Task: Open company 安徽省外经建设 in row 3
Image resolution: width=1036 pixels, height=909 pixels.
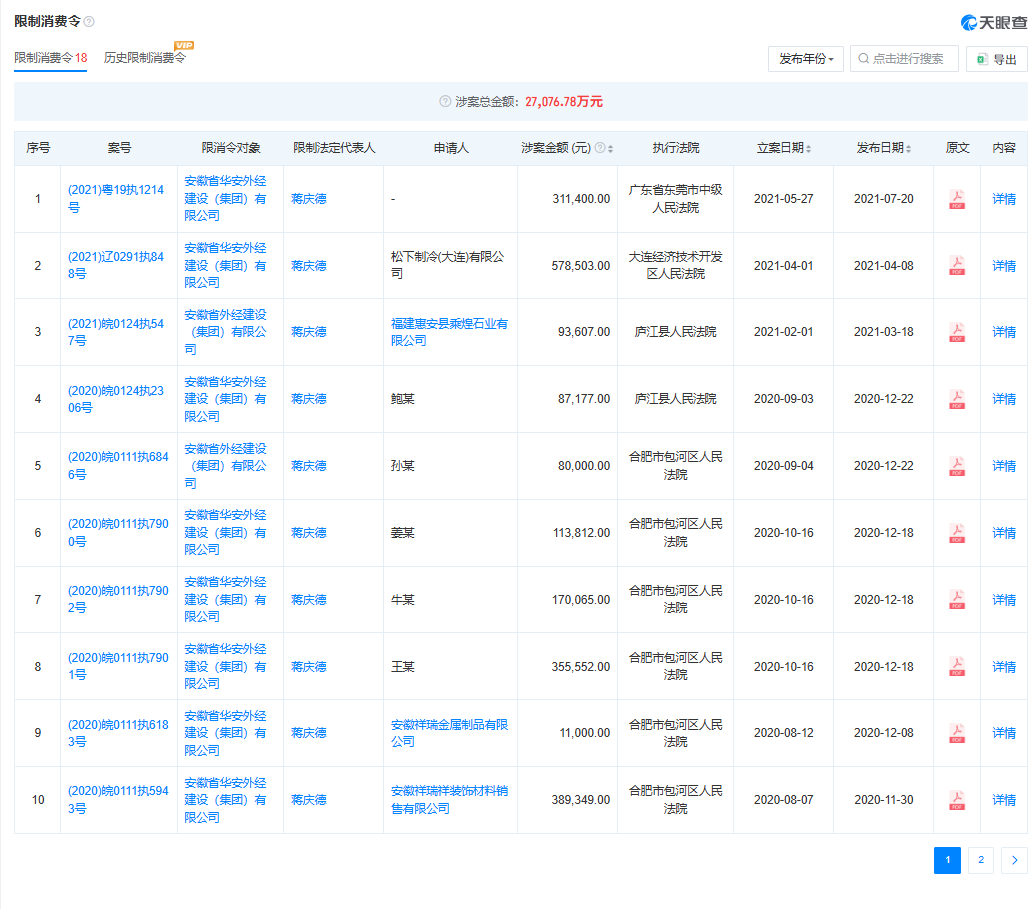Action: [225, 332]
